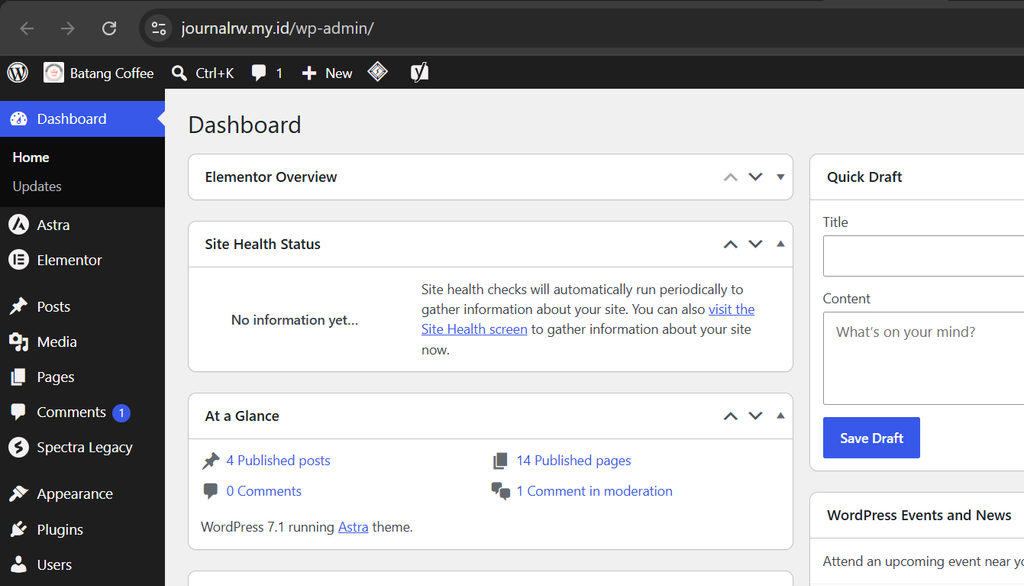Open the Yoast SEO icon in admin bar
Viewport: 1024px width, 586px height.
[x=419, y=72]
